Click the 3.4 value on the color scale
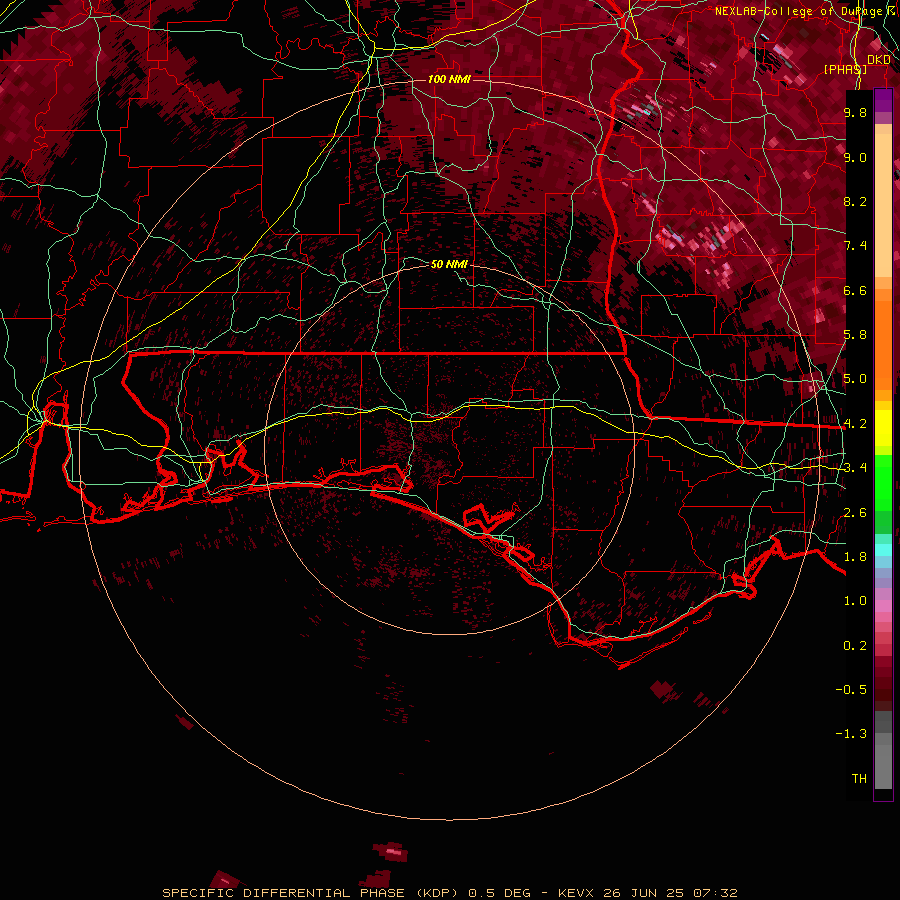The image size is (900, 900). coord(855,468)
